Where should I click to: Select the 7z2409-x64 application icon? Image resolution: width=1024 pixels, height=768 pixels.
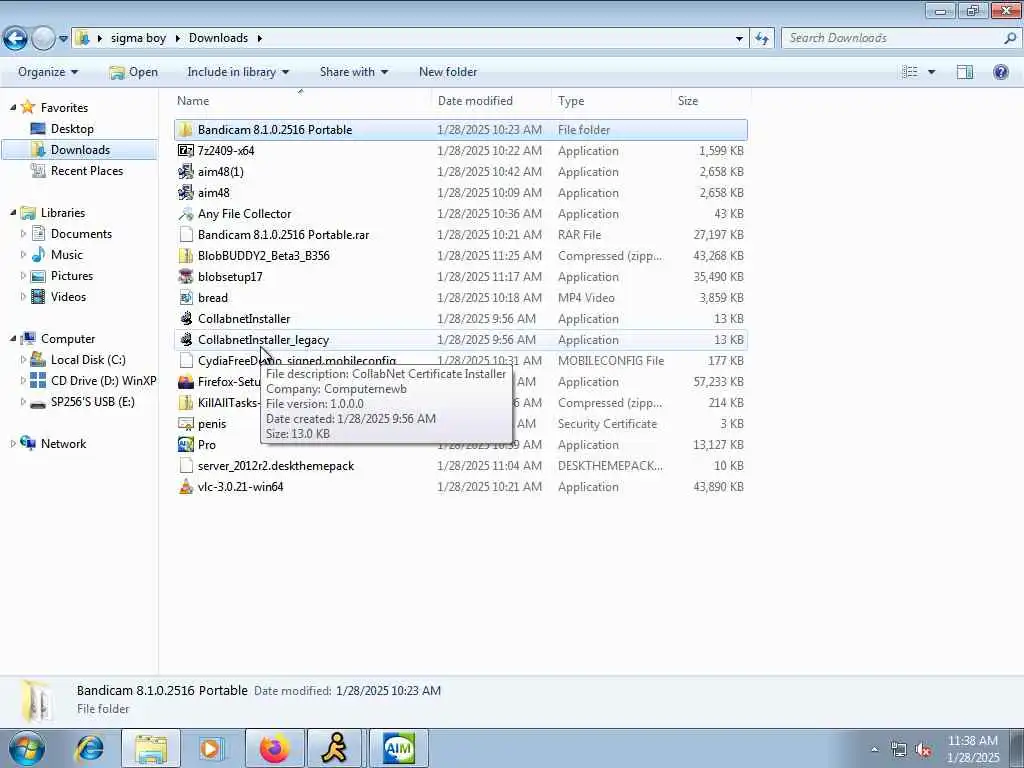tap(185, 150)
